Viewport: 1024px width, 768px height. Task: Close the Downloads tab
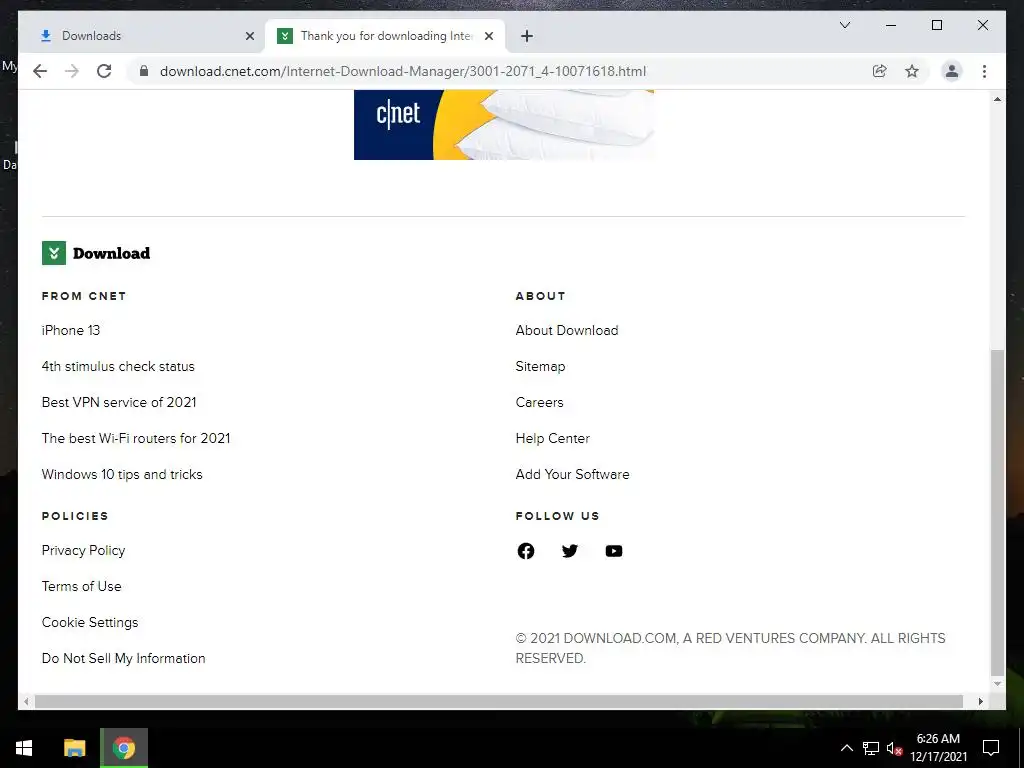(x=249, y=37)
